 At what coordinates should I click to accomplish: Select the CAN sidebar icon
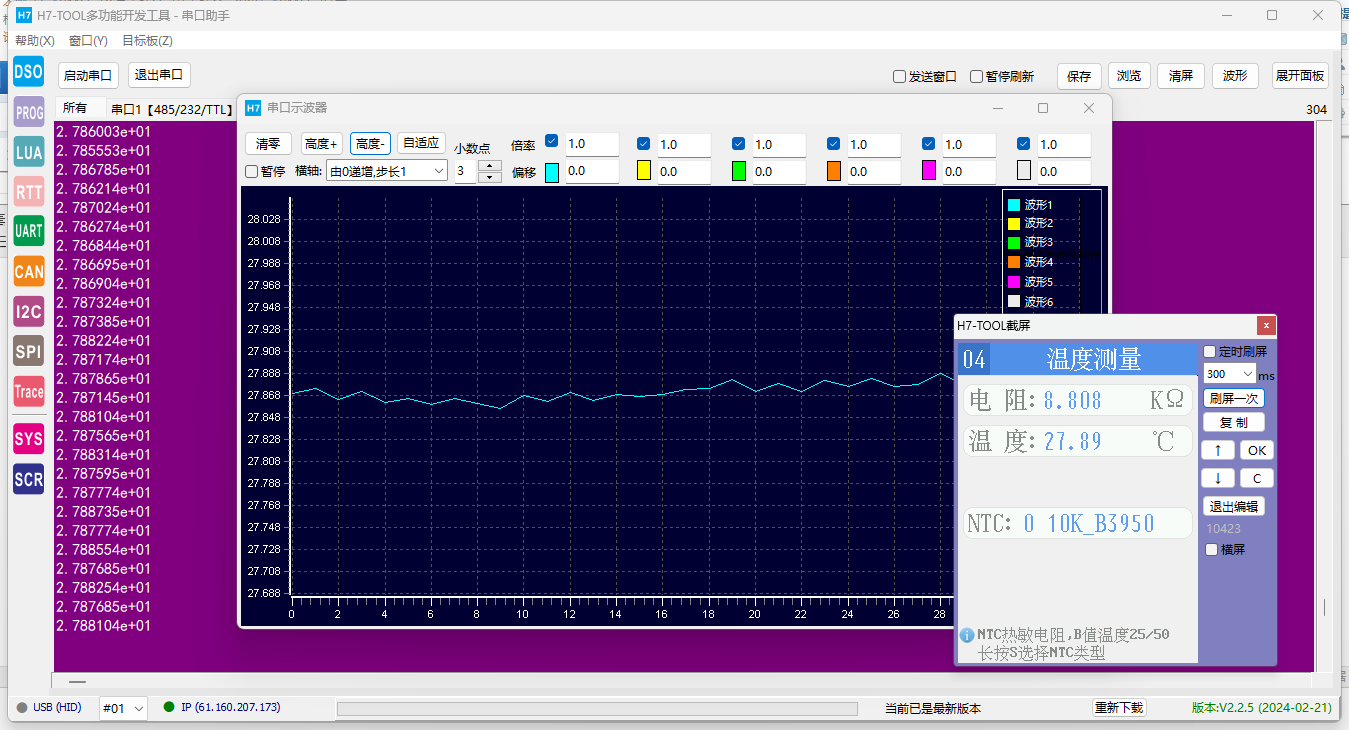(x=28, y=271)
